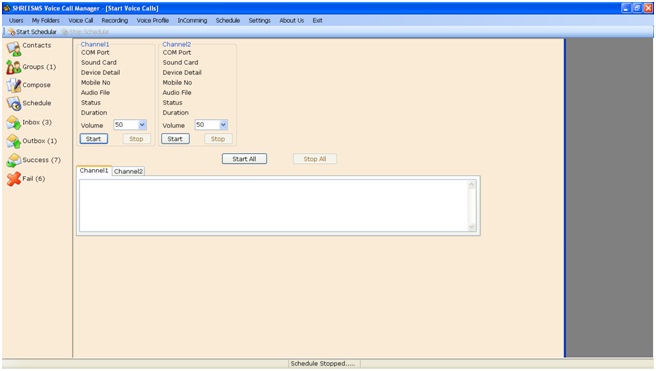
Task: Open the Groups (1) sidebar icon
Action: click(14, 67)
